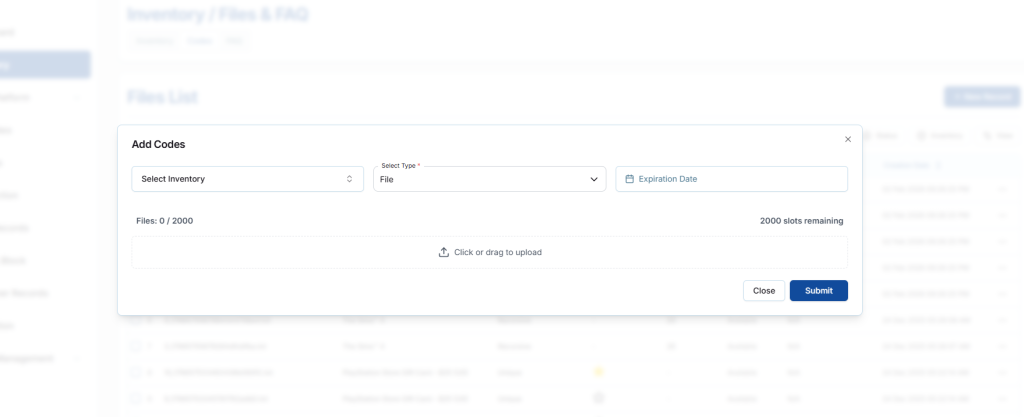This screenshot has width=1024, height=417.
Task: Open row actions at far right of bottom row
Action: pos(1003,398)
